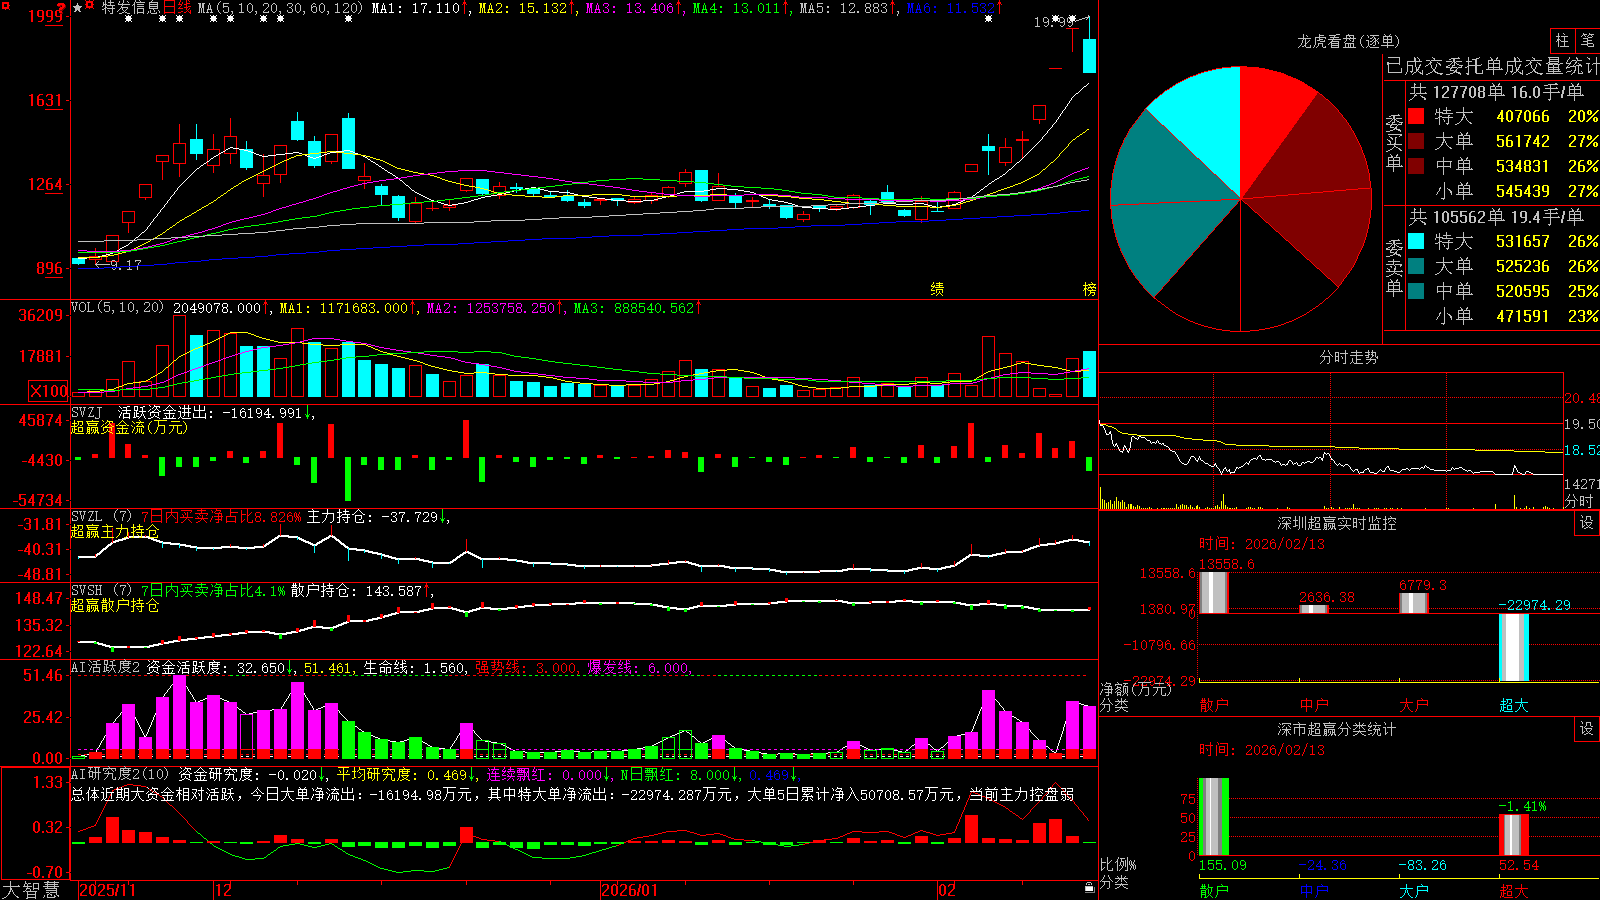Image resolution: width=1600 pixels, height=900 pixels.
Task: Click the SVZJ indicator name
Action: pyautogui.click(x=87, y=412)
